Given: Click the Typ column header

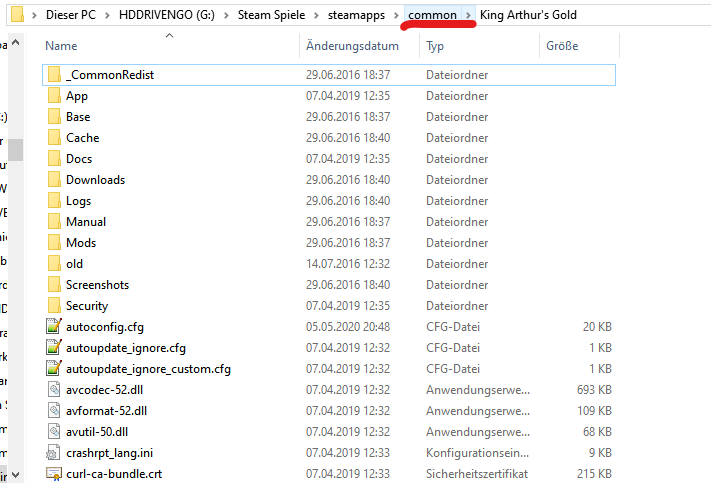Looking at the screenshot, I should point(436,46).
